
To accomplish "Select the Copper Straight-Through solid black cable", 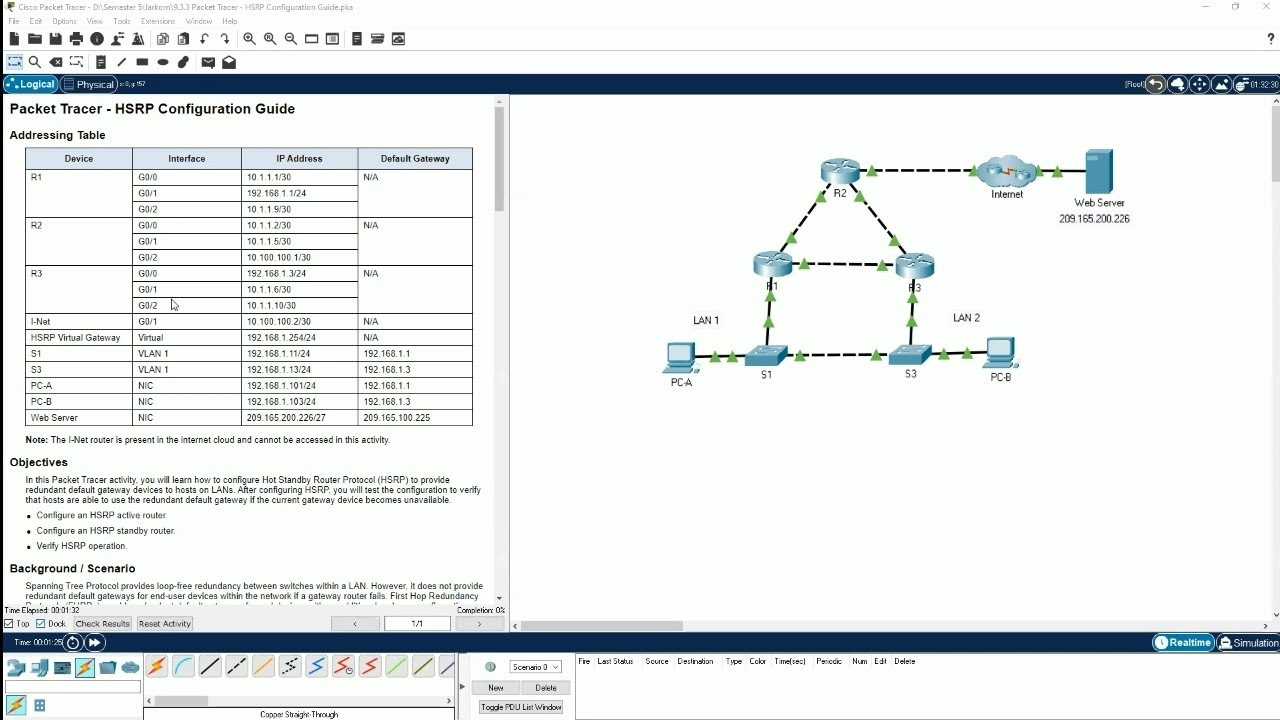I will click(210, 667).
